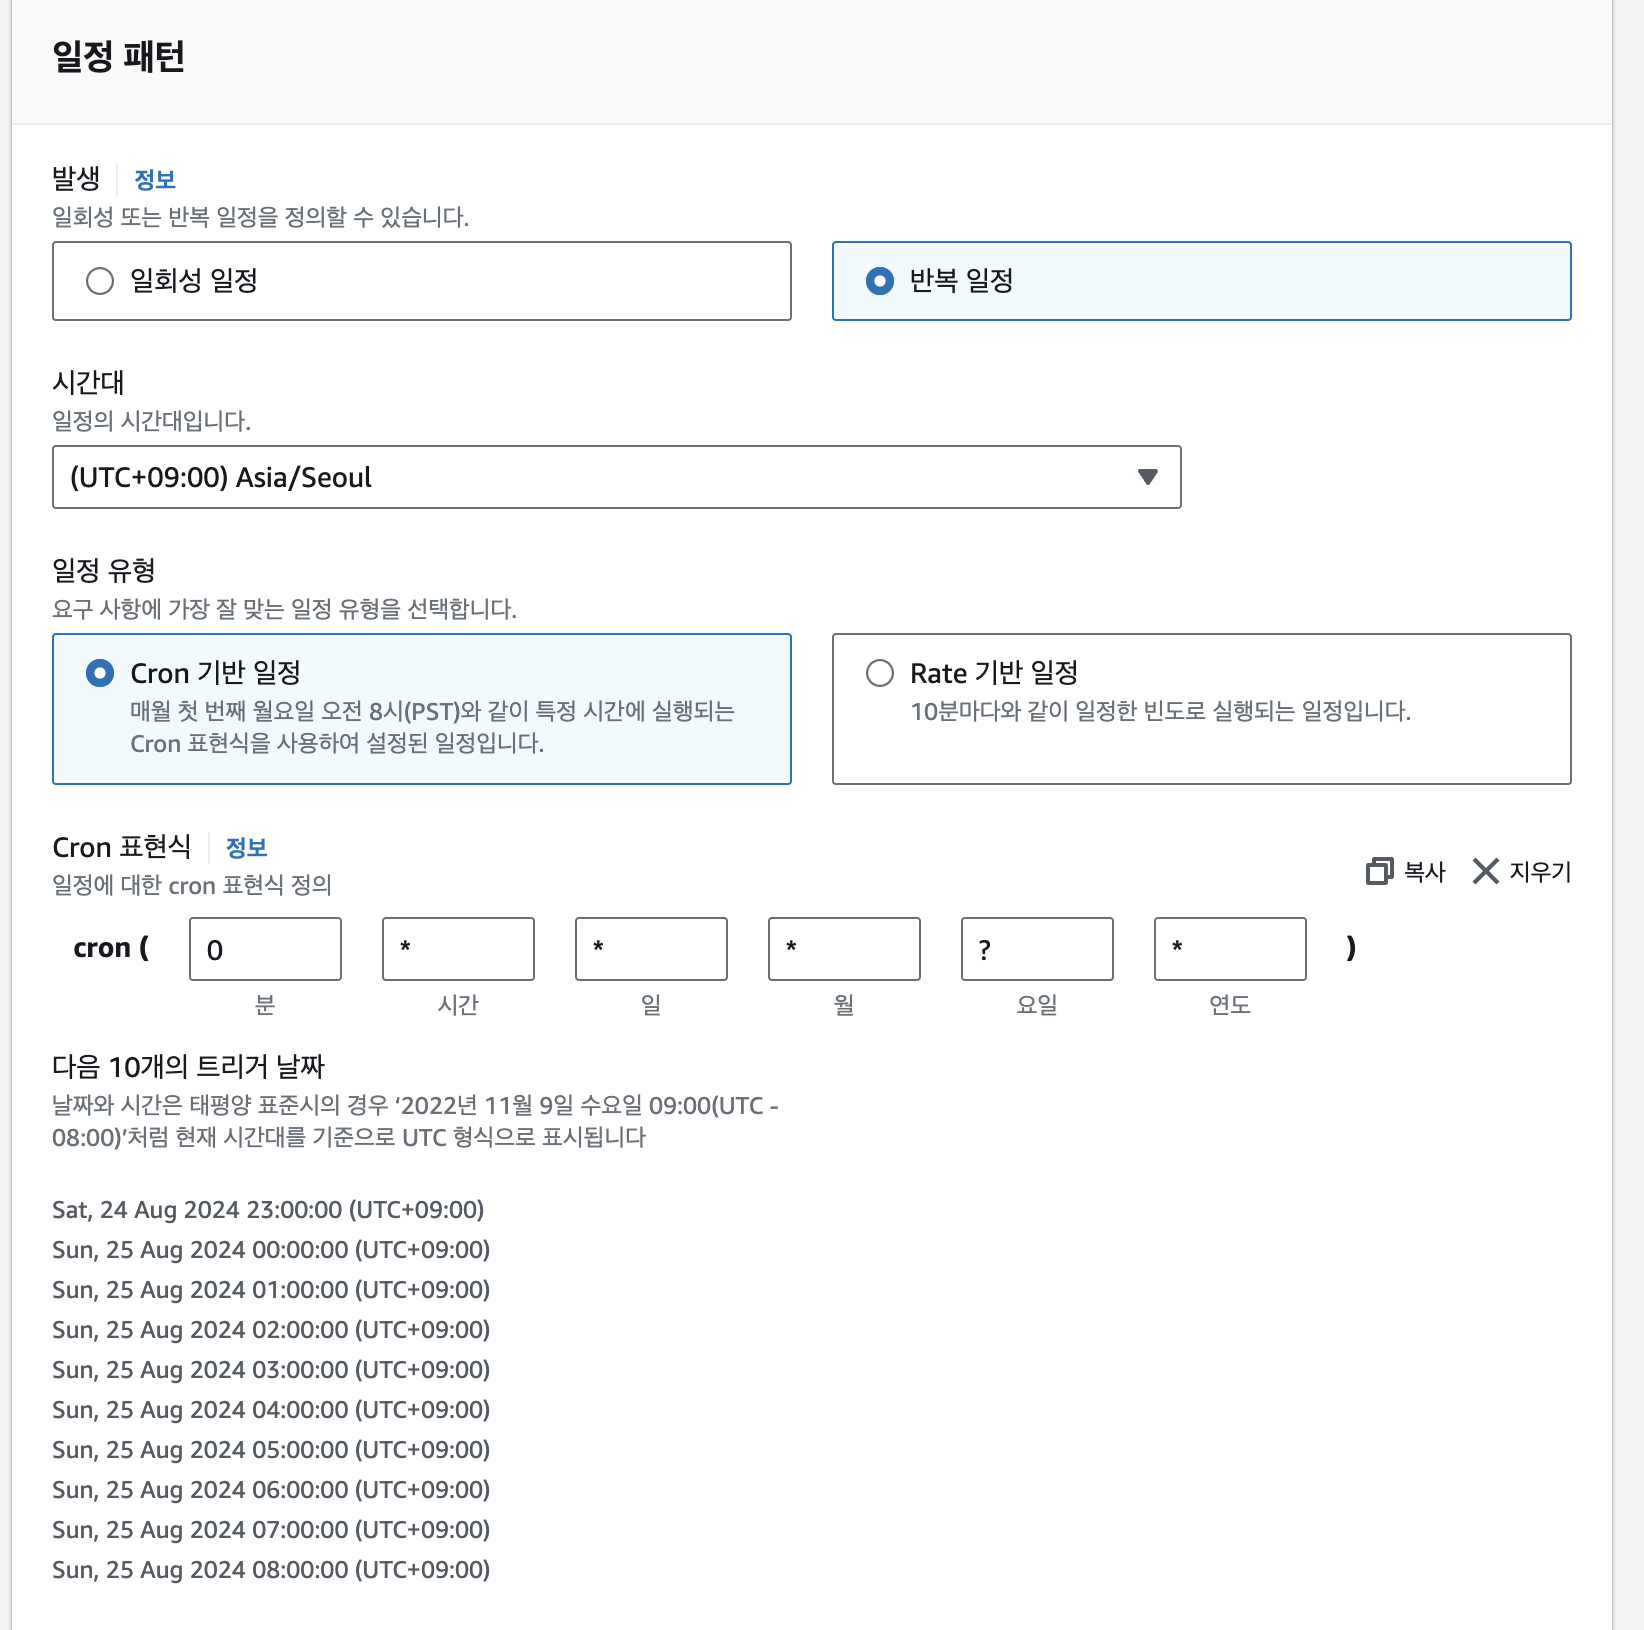Image resolution: width=1644 pixels, height=1630 pixels.
Task: Choose the Rate 기반 일정 option
Action: [x=880, y=673]
